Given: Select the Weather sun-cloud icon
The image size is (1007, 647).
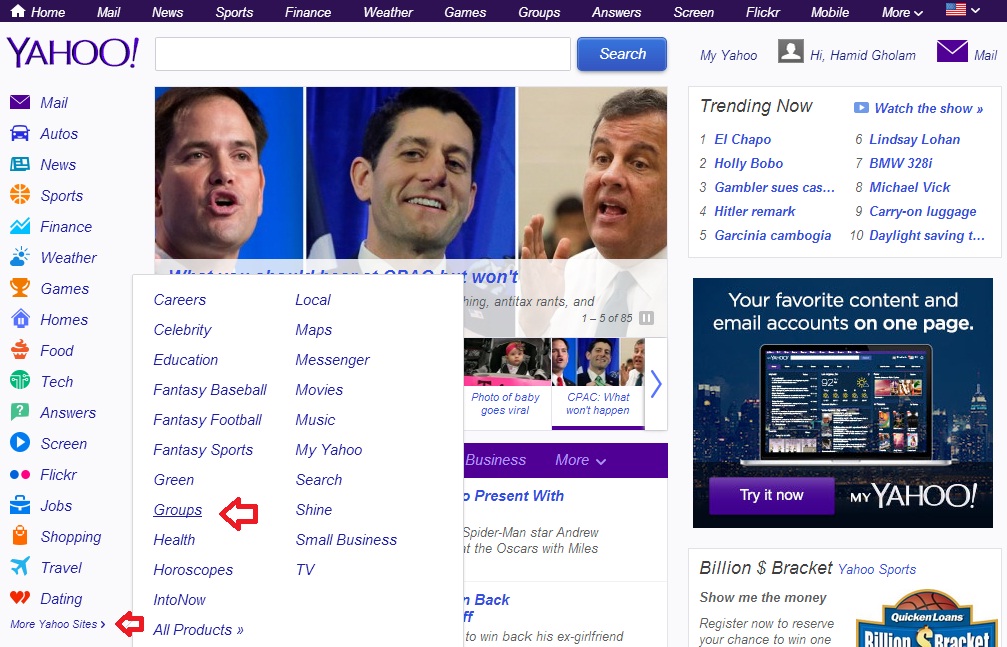Looking at the screenshot, I should tap(20, 256).
